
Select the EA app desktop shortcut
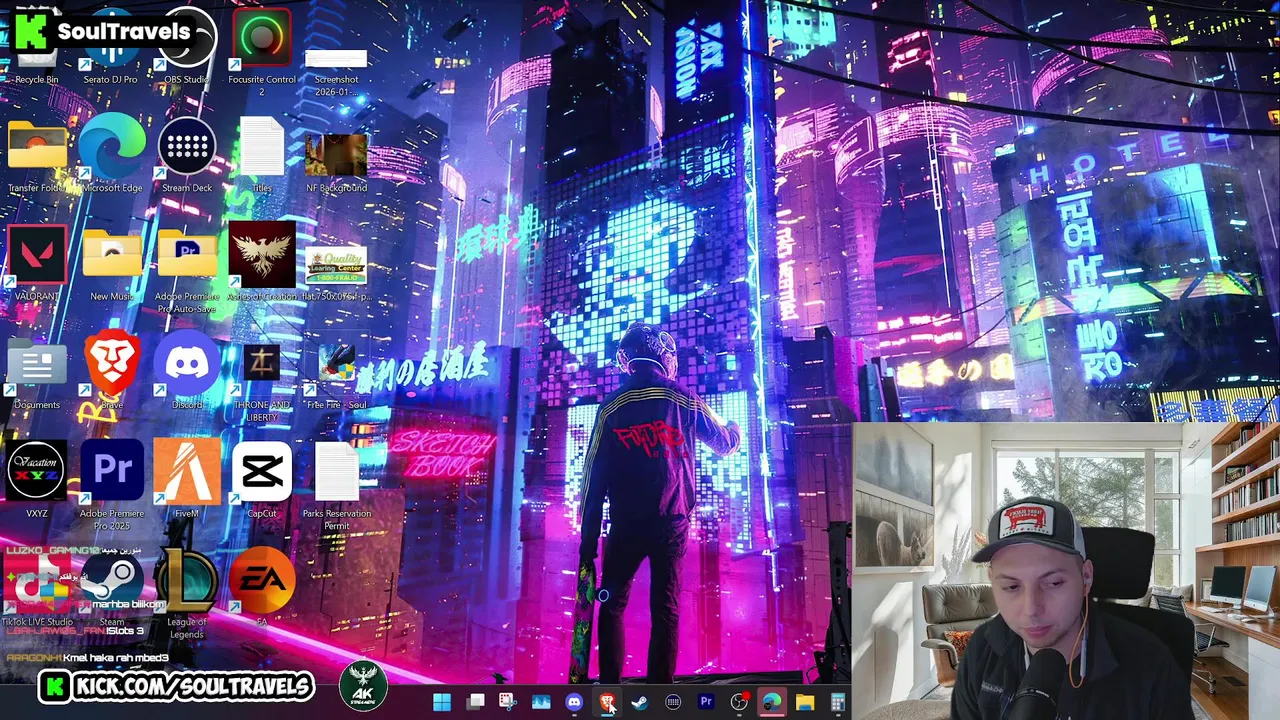point(262,586)
